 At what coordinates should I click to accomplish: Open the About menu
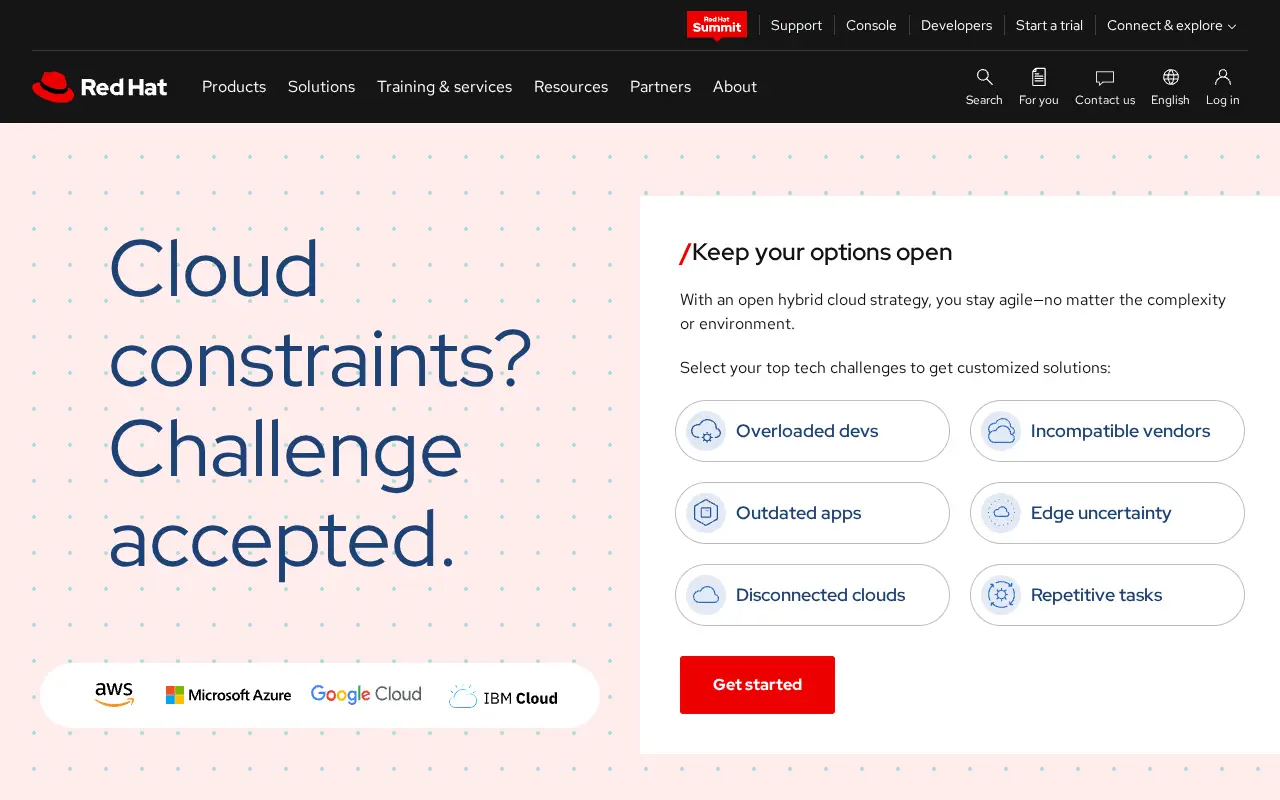pos(735,87)
